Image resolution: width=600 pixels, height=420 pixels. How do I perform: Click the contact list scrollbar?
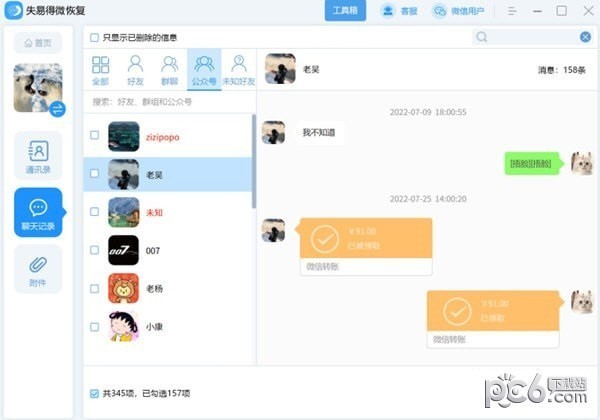(x=254, y=161)
